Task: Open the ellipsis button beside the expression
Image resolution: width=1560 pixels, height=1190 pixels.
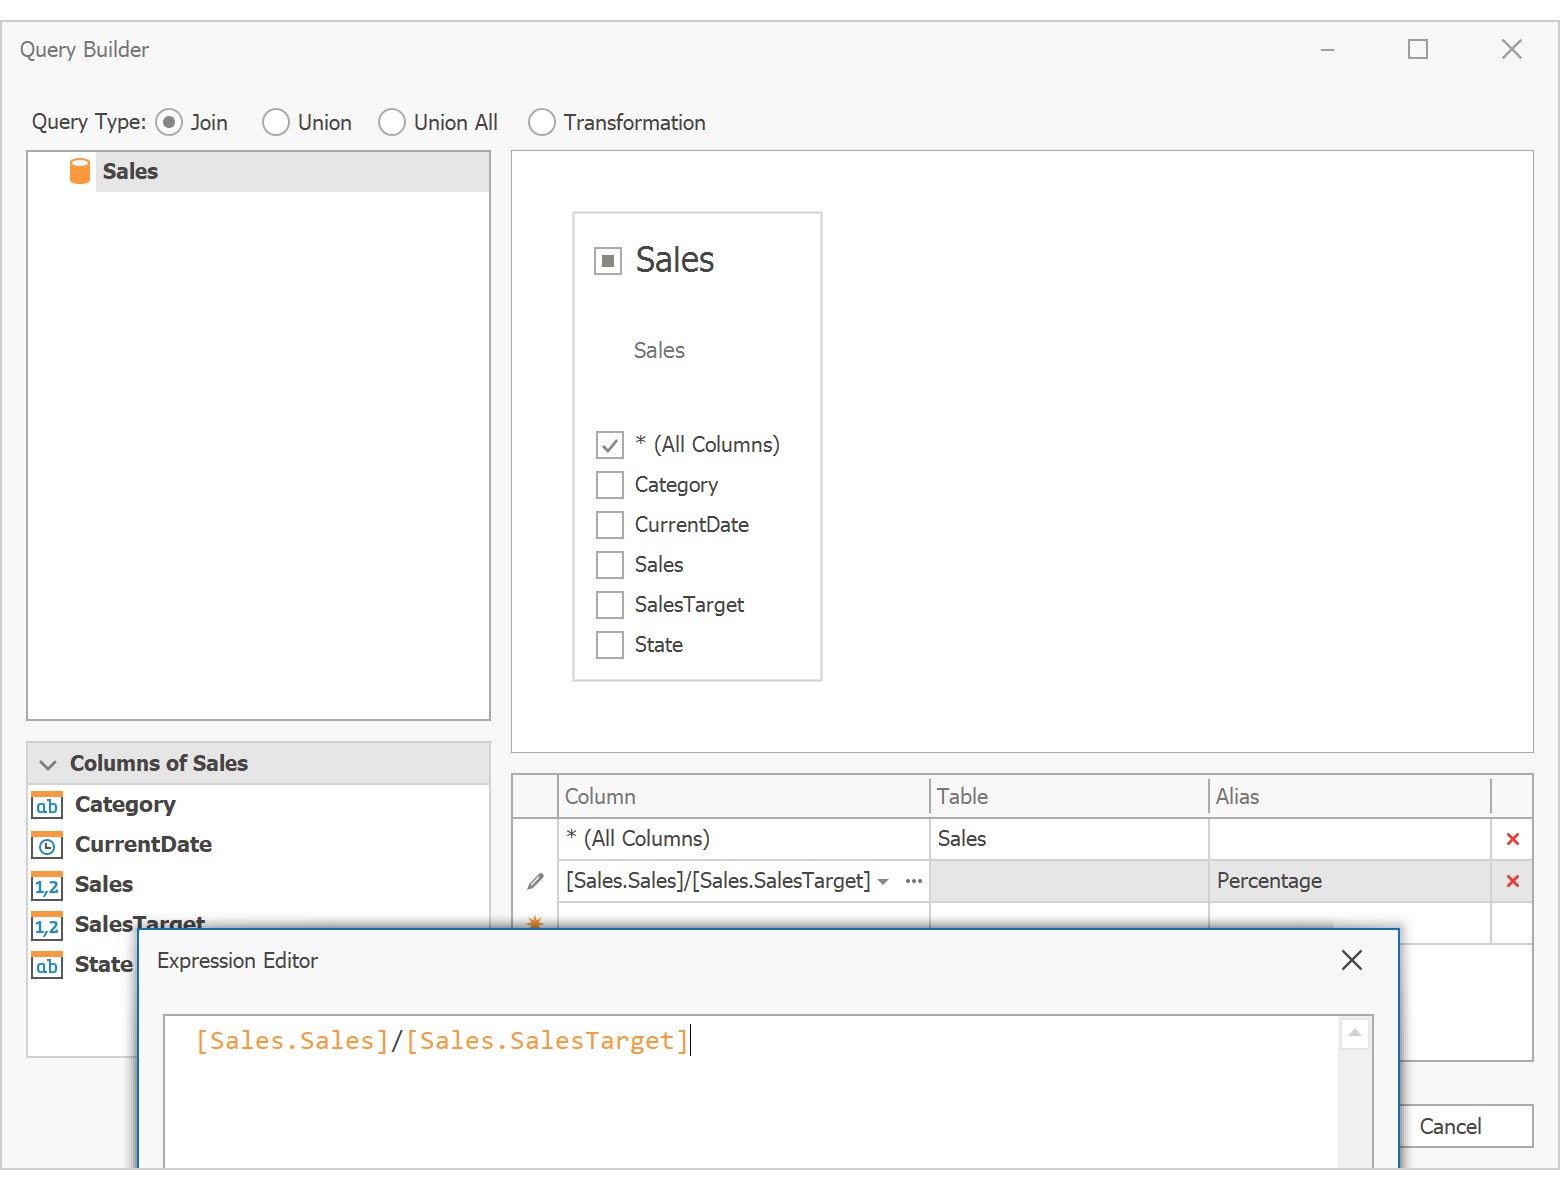Action: (912, 881)
